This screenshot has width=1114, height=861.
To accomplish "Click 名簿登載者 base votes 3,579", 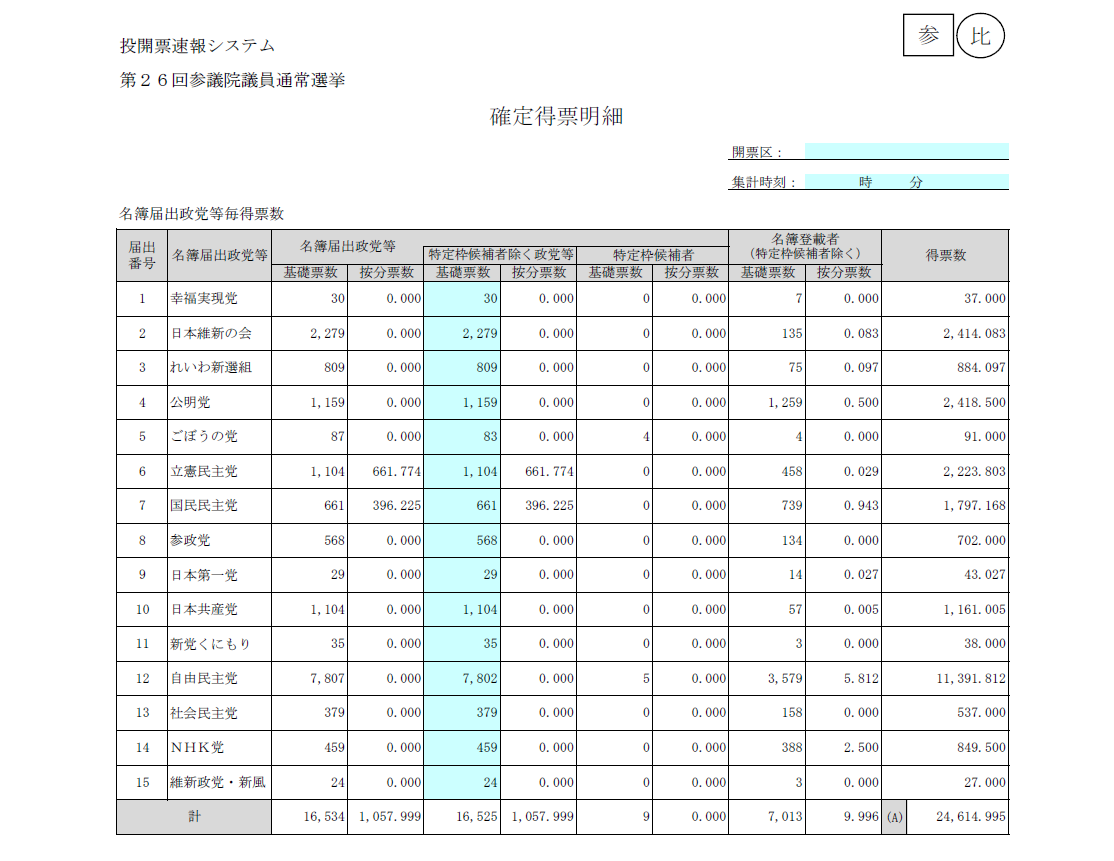I will (784, 678).
